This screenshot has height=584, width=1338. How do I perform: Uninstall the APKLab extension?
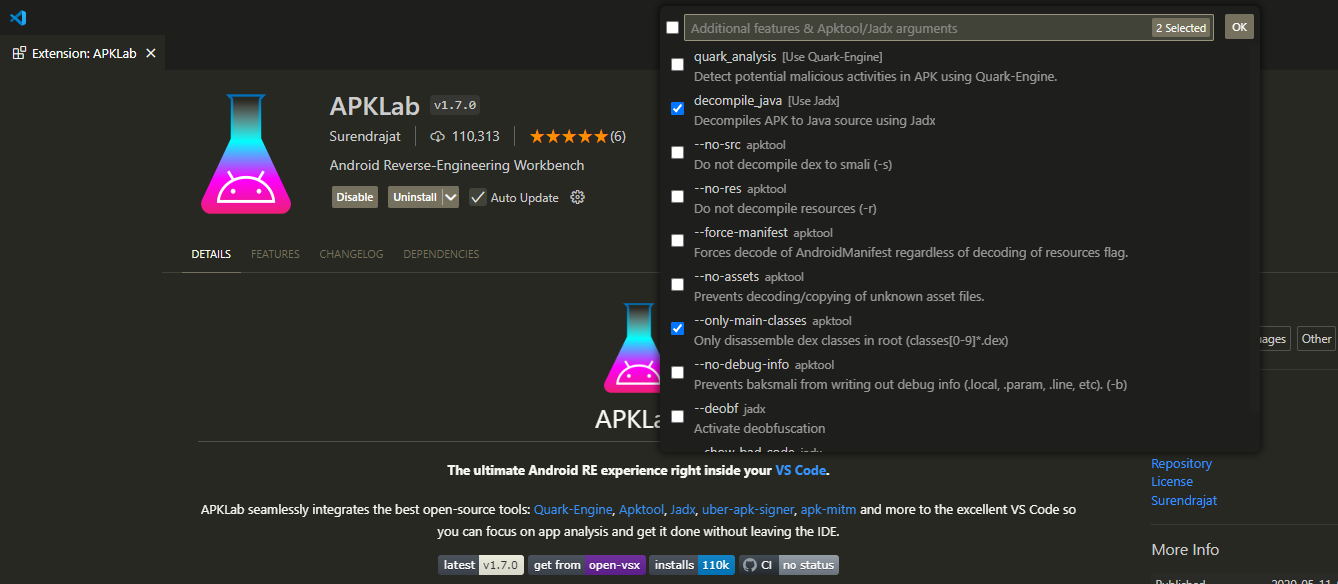pos(414,197)
